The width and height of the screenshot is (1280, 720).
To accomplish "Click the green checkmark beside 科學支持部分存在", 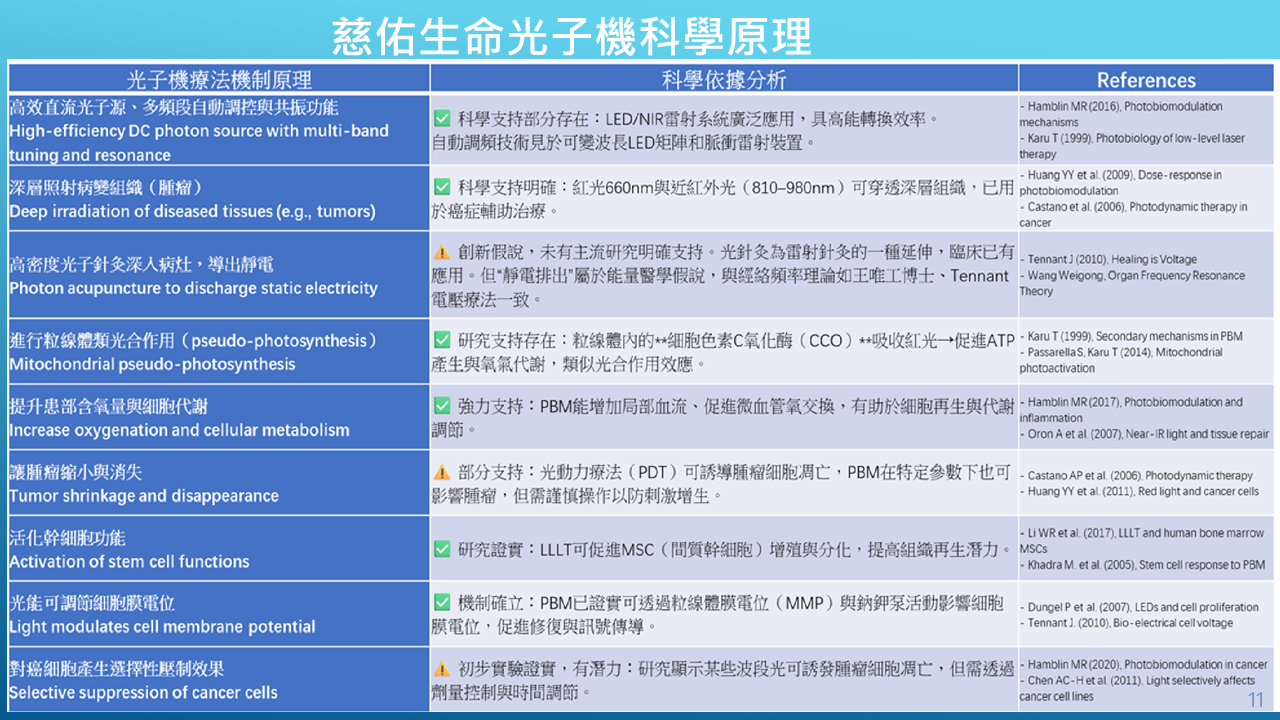I will pyautogui.click(x=442, y=120).
